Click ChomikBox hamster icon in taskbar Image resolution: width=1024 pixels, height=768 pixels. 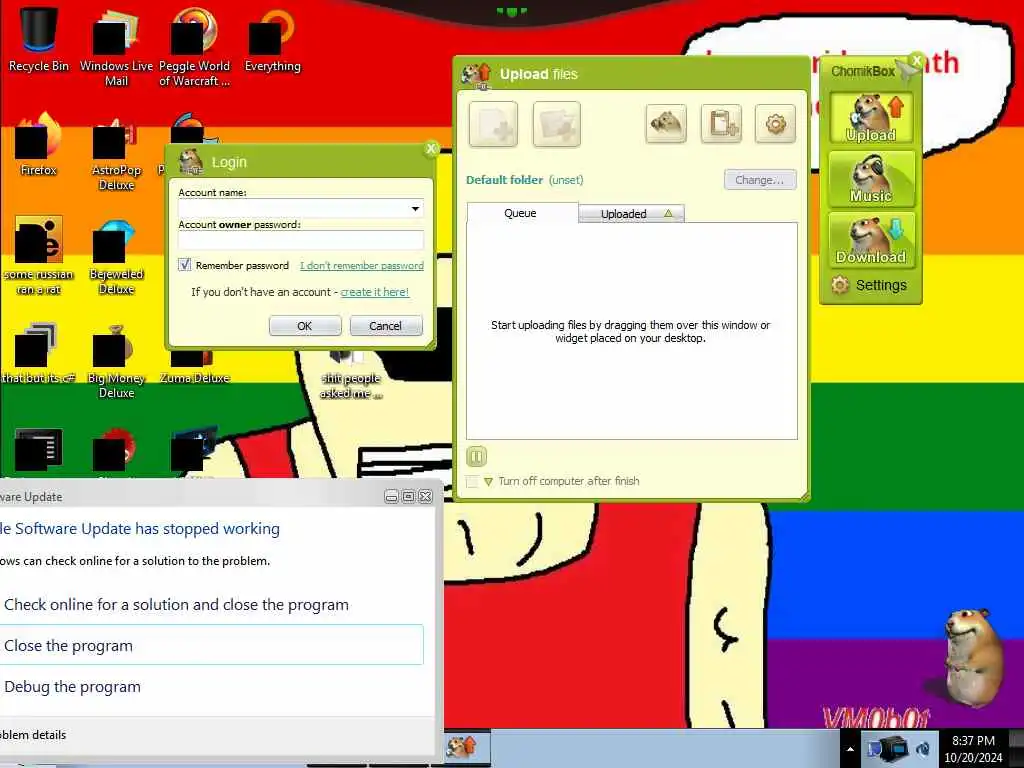click(463, 746)
